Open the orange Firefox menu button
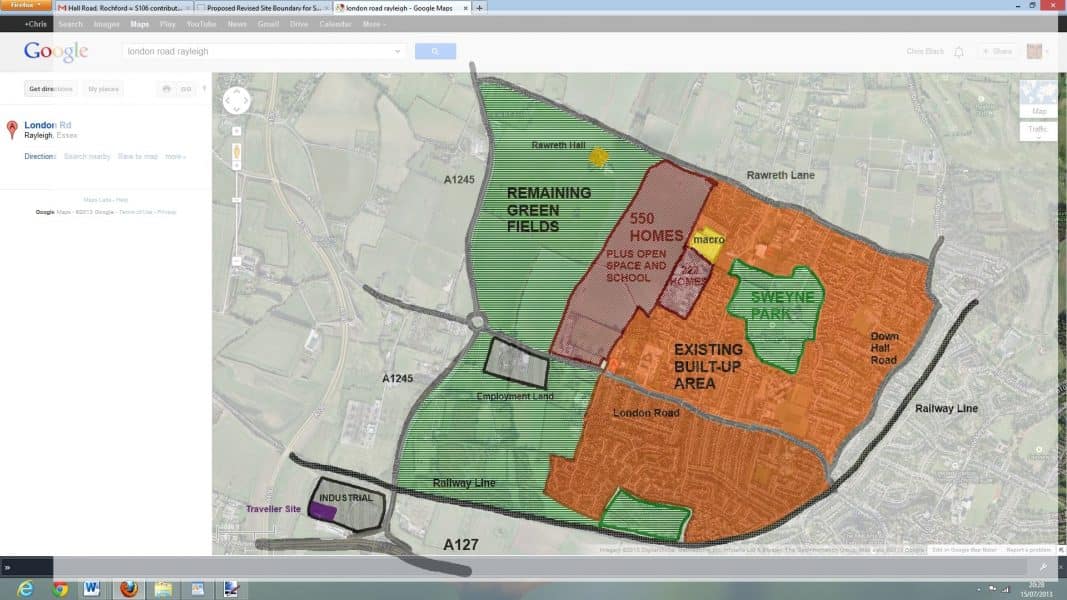 pyautogui.click(x=26, y=5)
